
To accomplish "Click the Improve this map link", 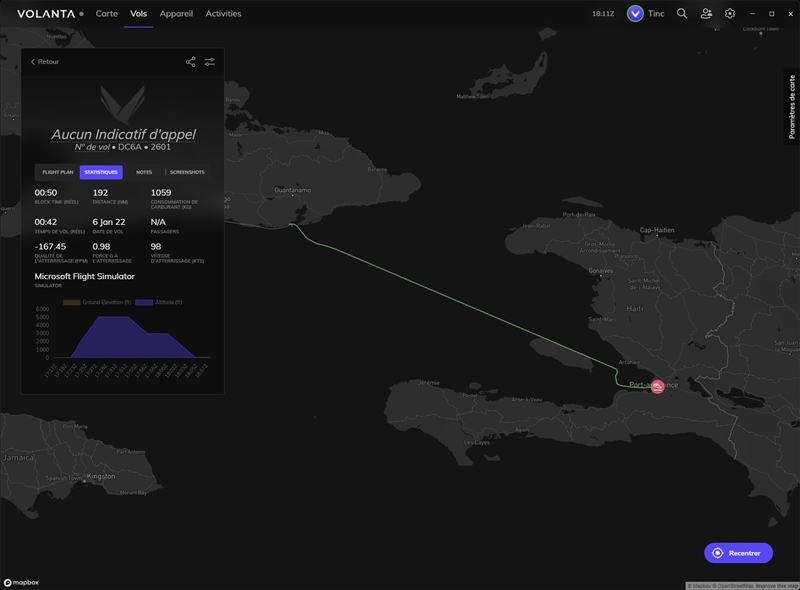I will [x=775, y=586].
